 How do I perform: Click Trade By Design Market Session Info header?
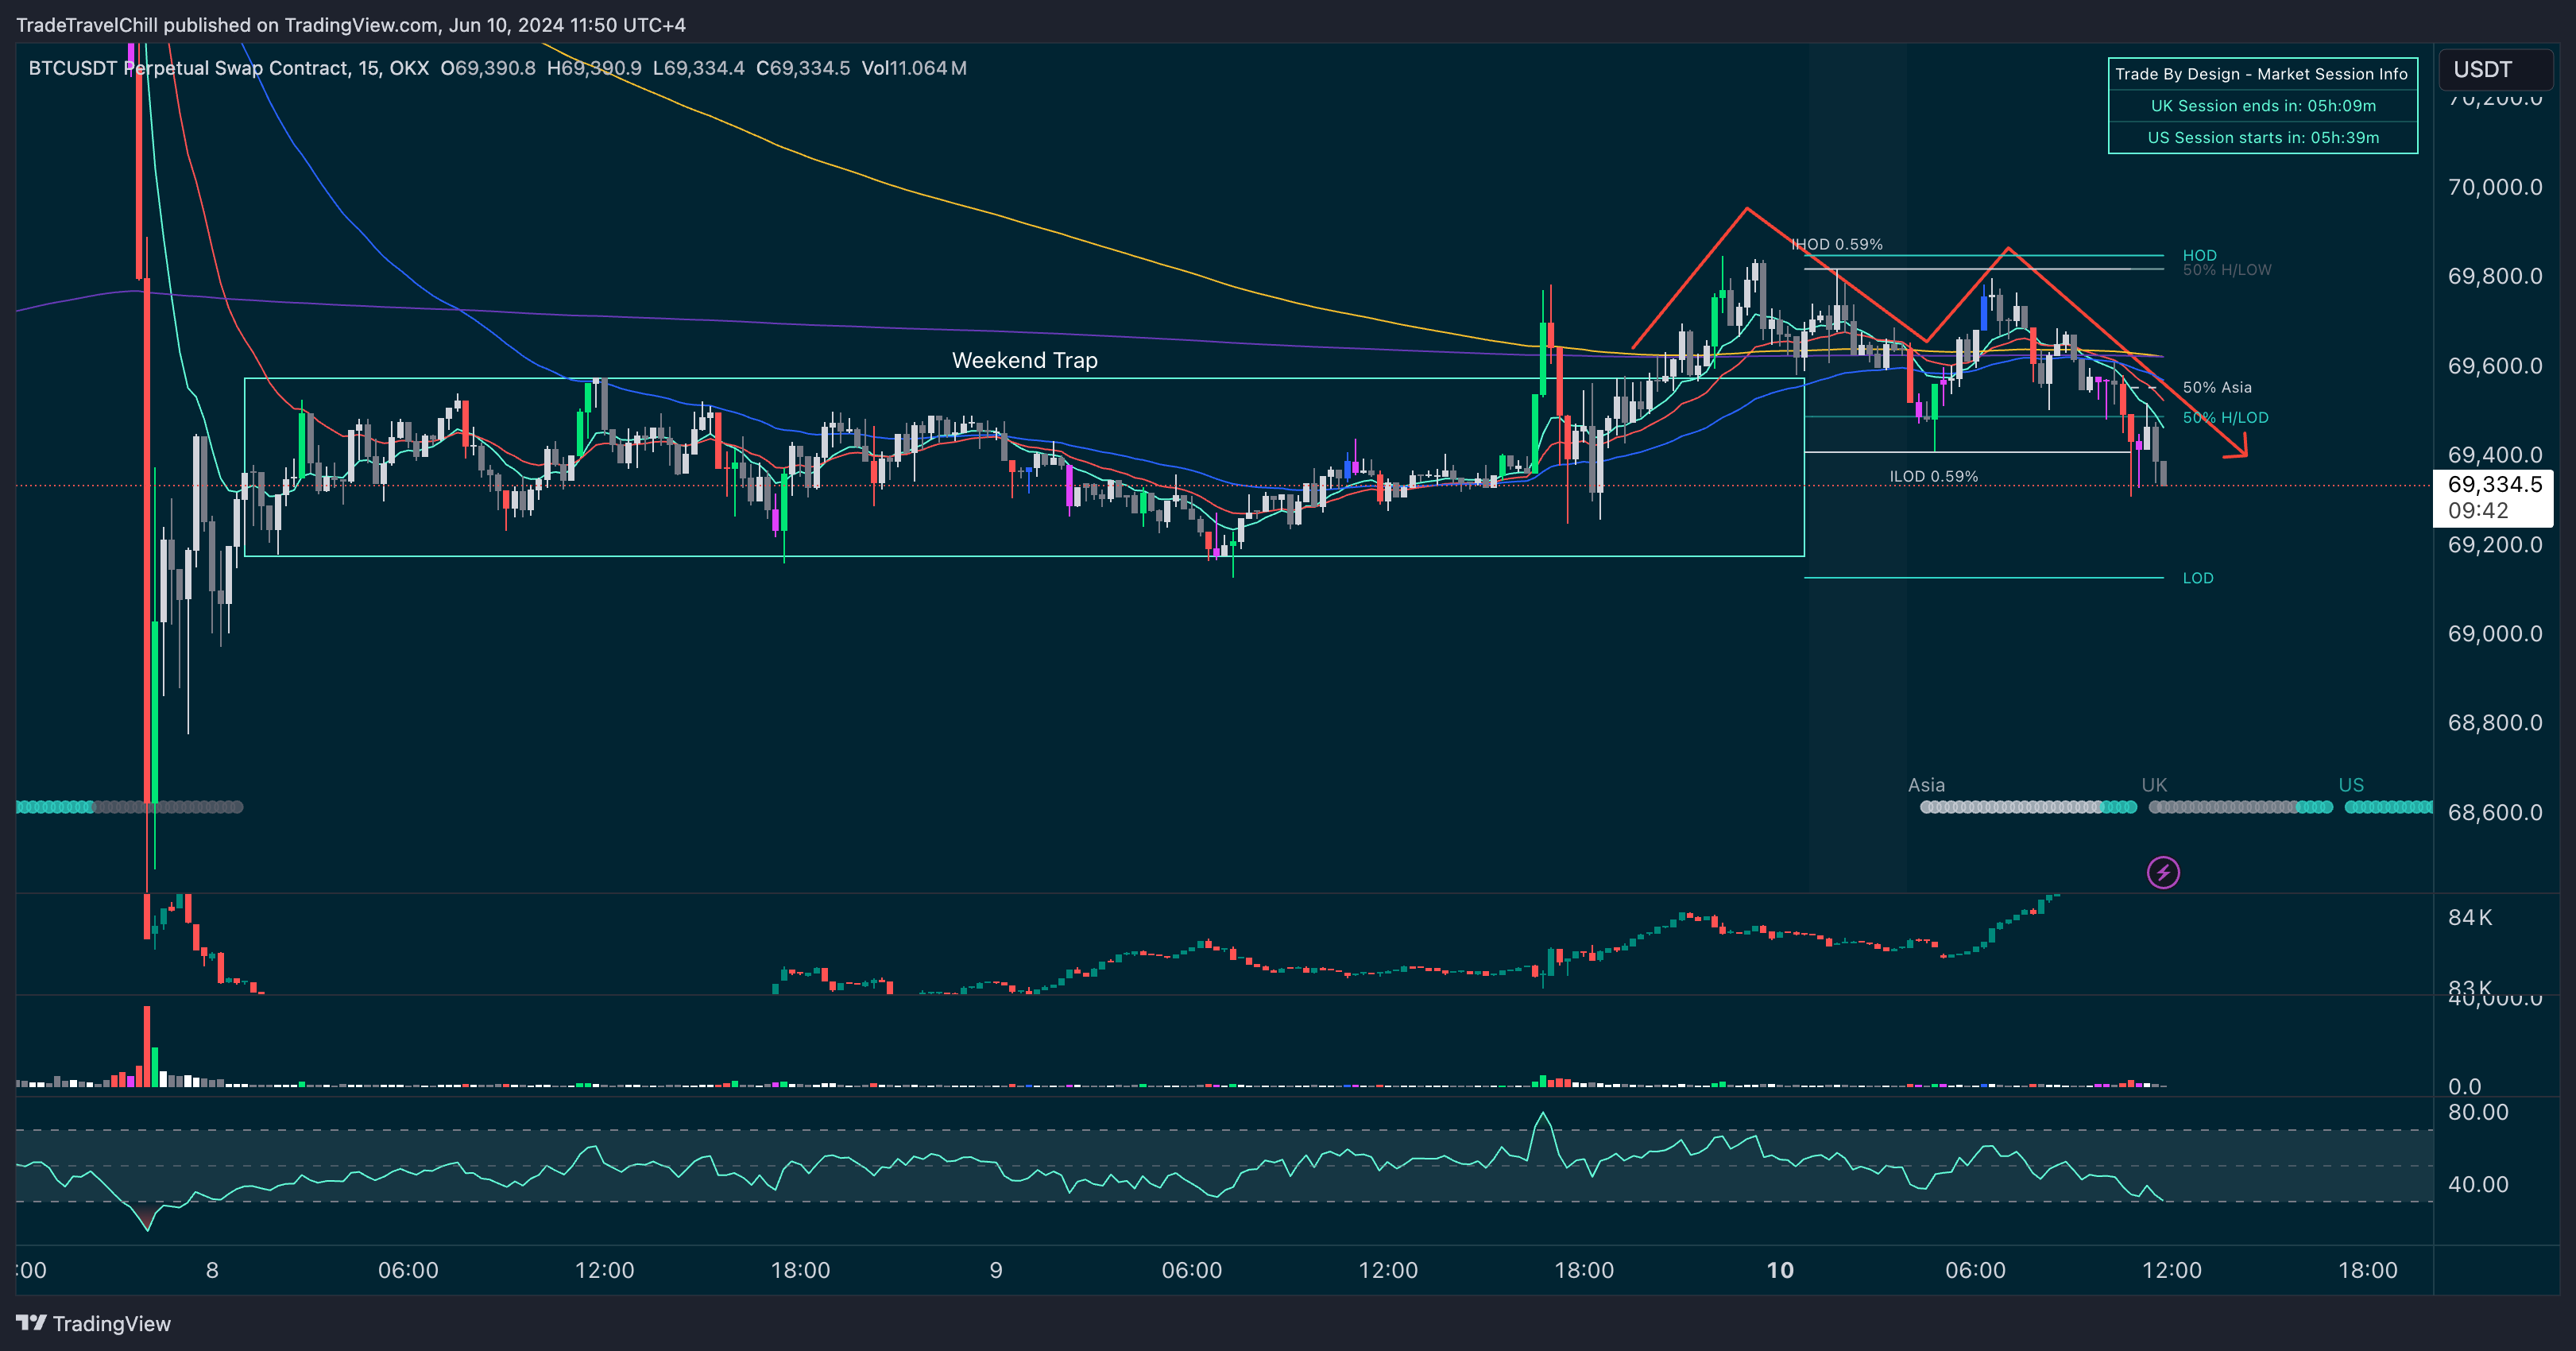point(2261,74)
